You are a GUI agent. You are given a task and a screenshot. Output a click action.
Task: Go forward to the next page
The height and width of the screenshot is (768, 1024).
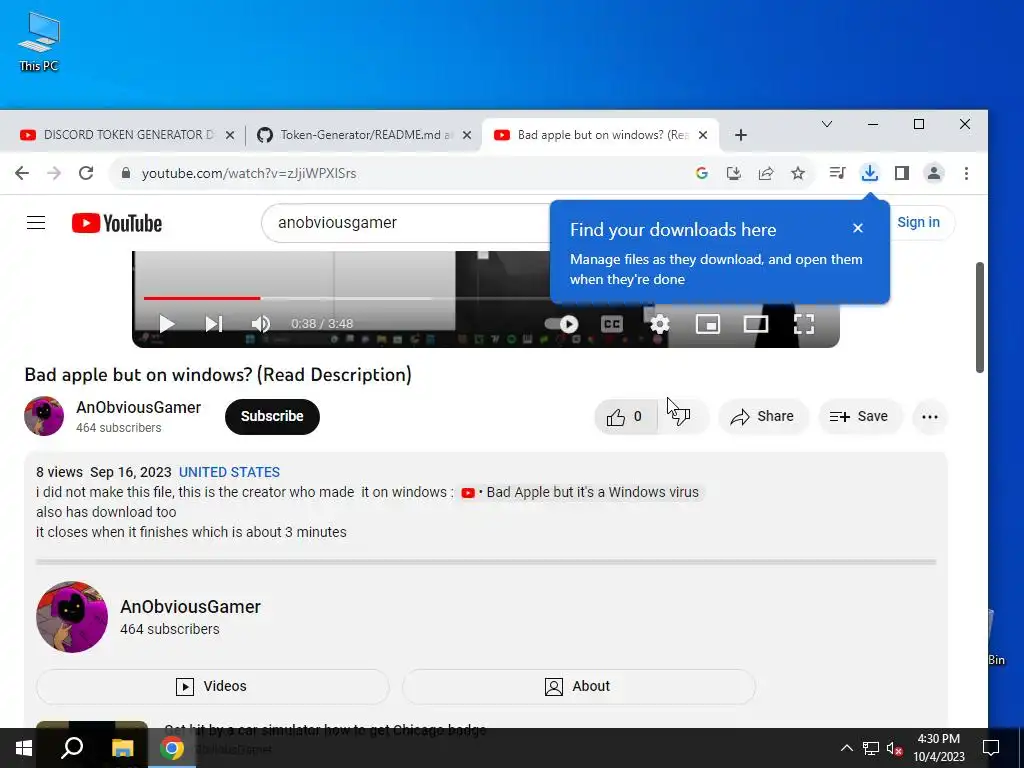point(54,173)
